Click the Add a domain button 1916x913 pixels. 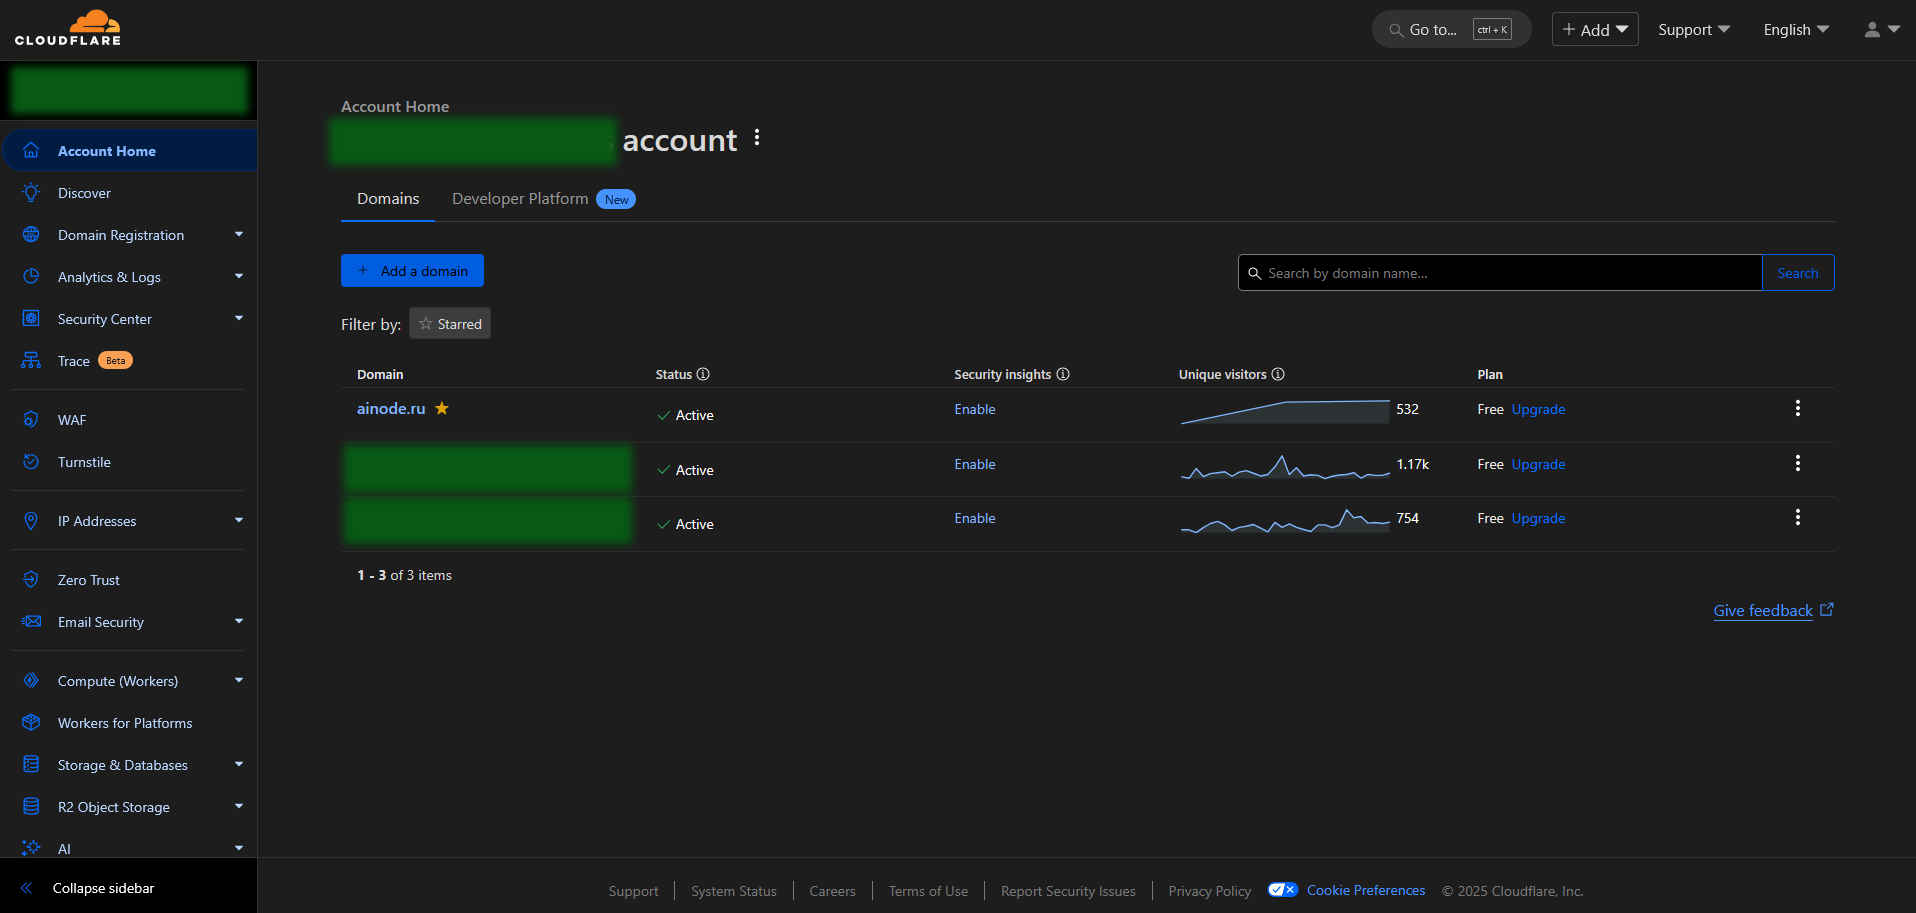pos(412,271)
